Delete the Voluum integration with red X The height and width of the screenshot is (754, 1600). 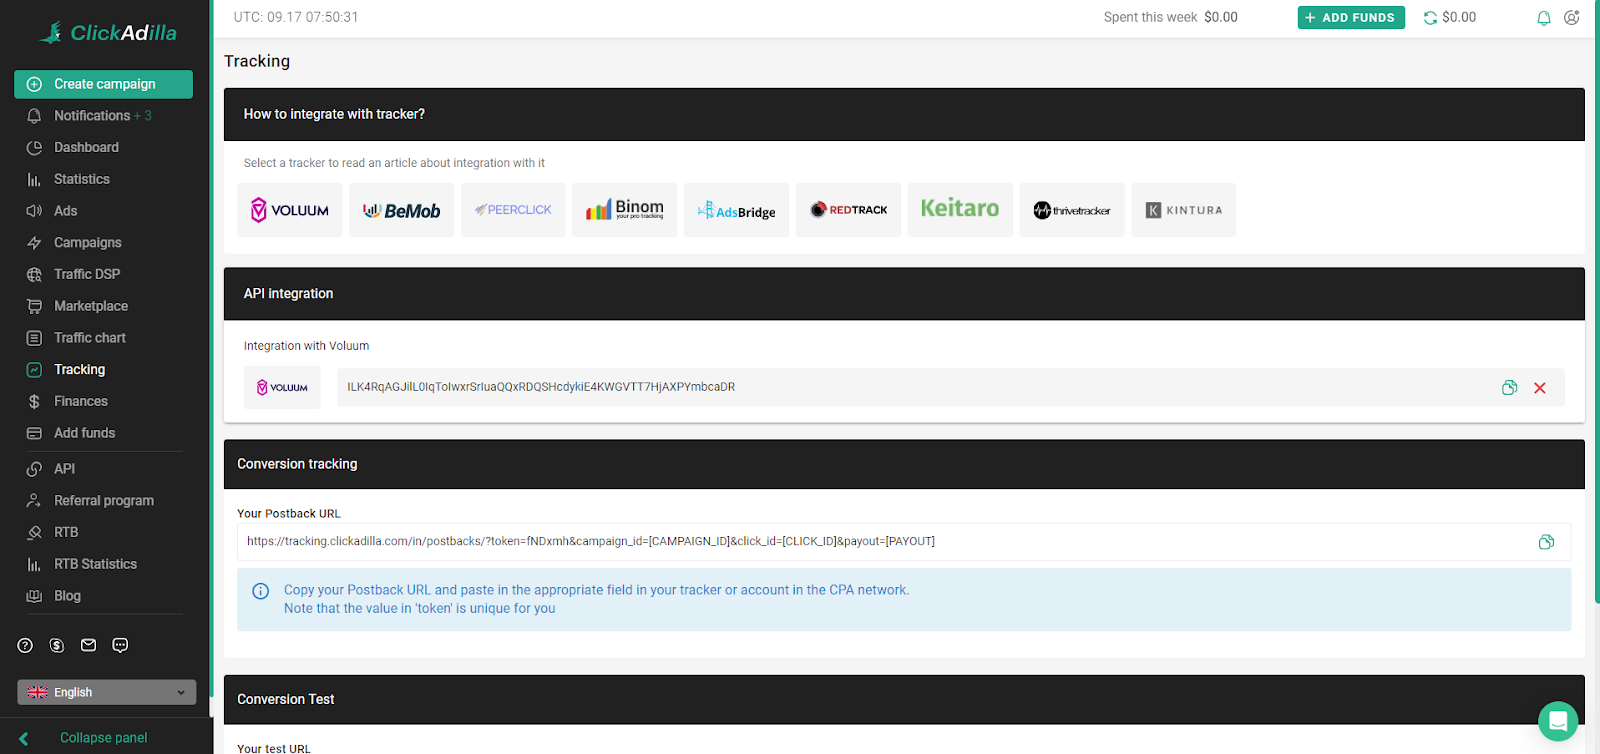tap(1540, 388)
